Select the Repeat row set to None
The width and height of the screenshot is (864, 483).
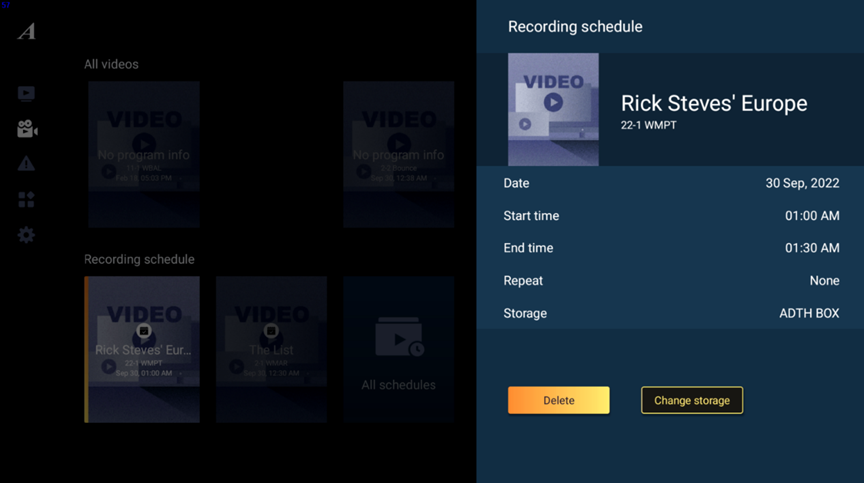coord(671,280)
